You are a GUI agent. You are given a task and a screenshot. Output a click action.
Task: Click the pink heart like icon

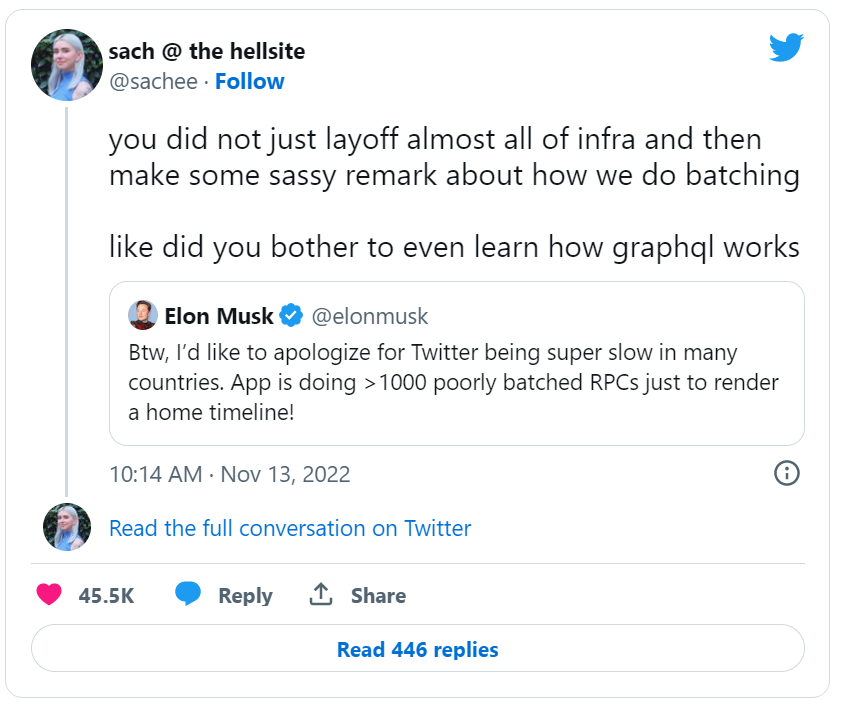point(49,595)
